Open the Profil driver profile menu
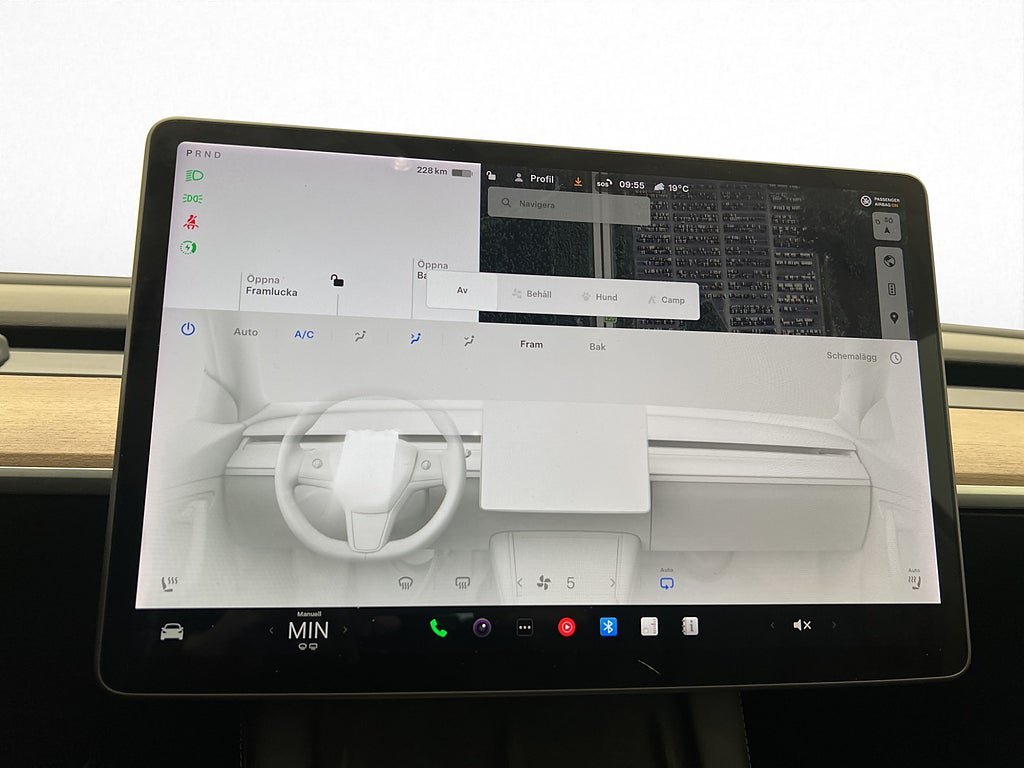Image resolution: width=1024 pixels, height=768 pixels. [534, 178]
